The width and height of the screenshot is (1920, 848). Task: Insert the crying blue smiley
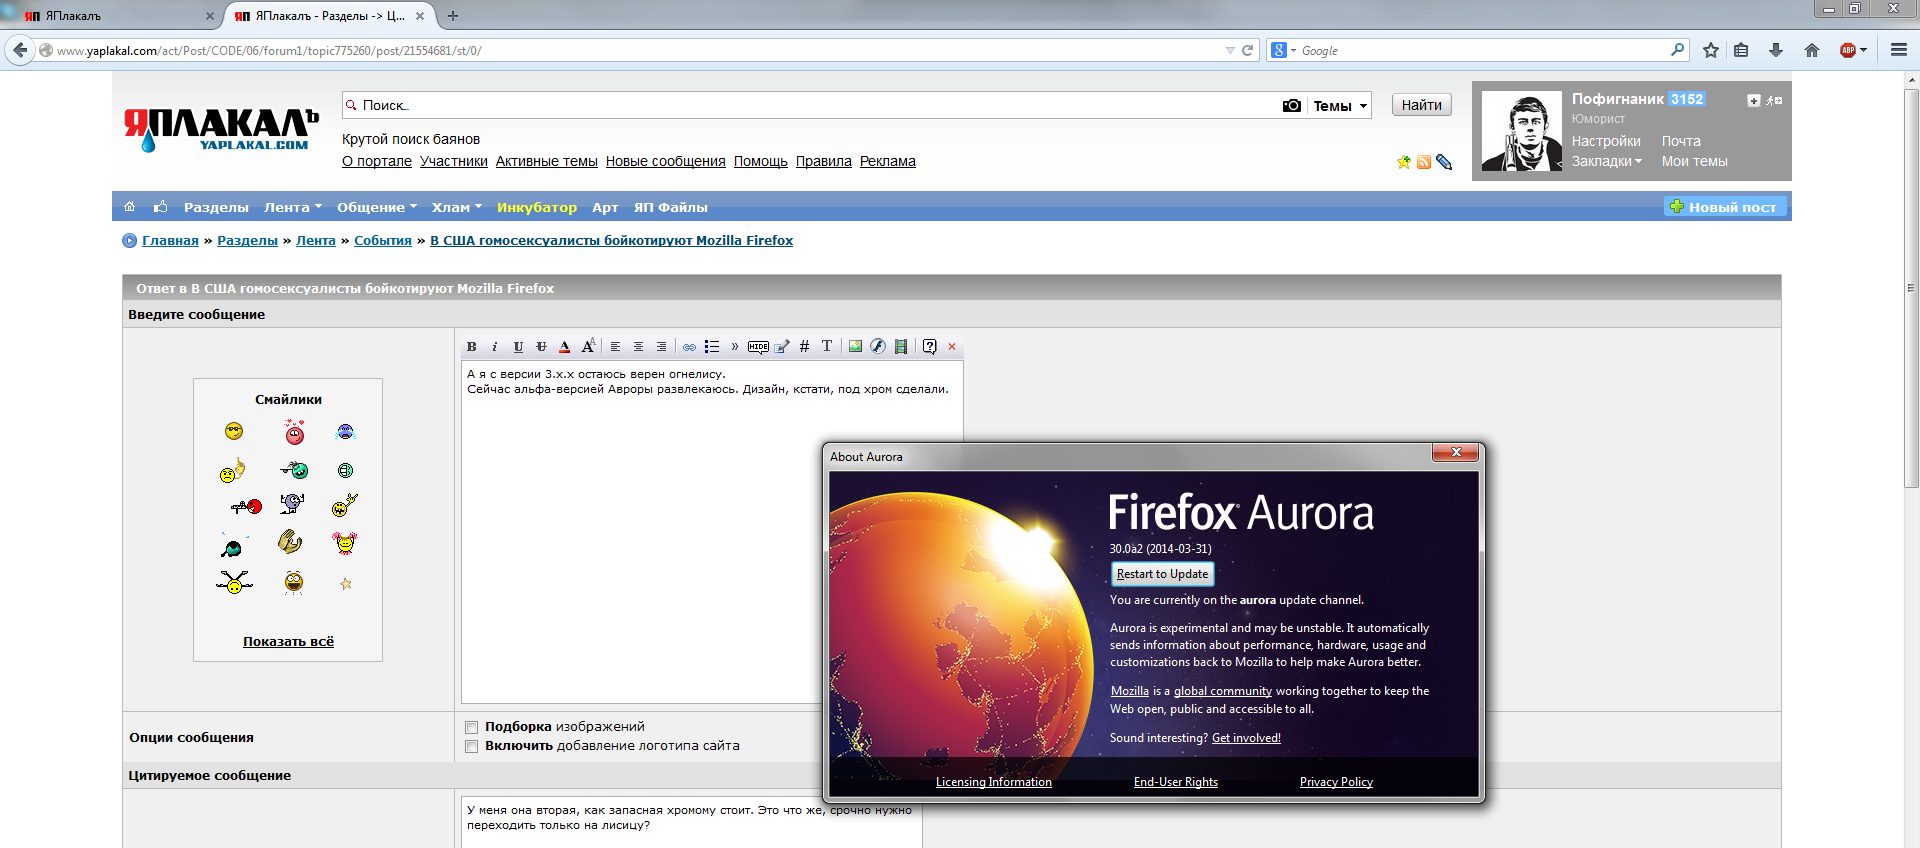pos(345,432)
